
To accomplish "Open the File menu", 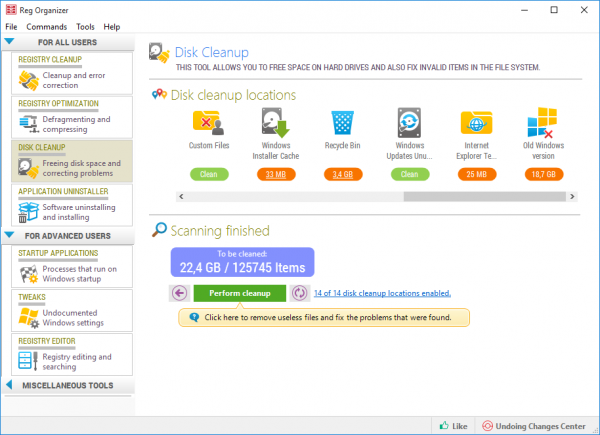I will tap(11, 27).
